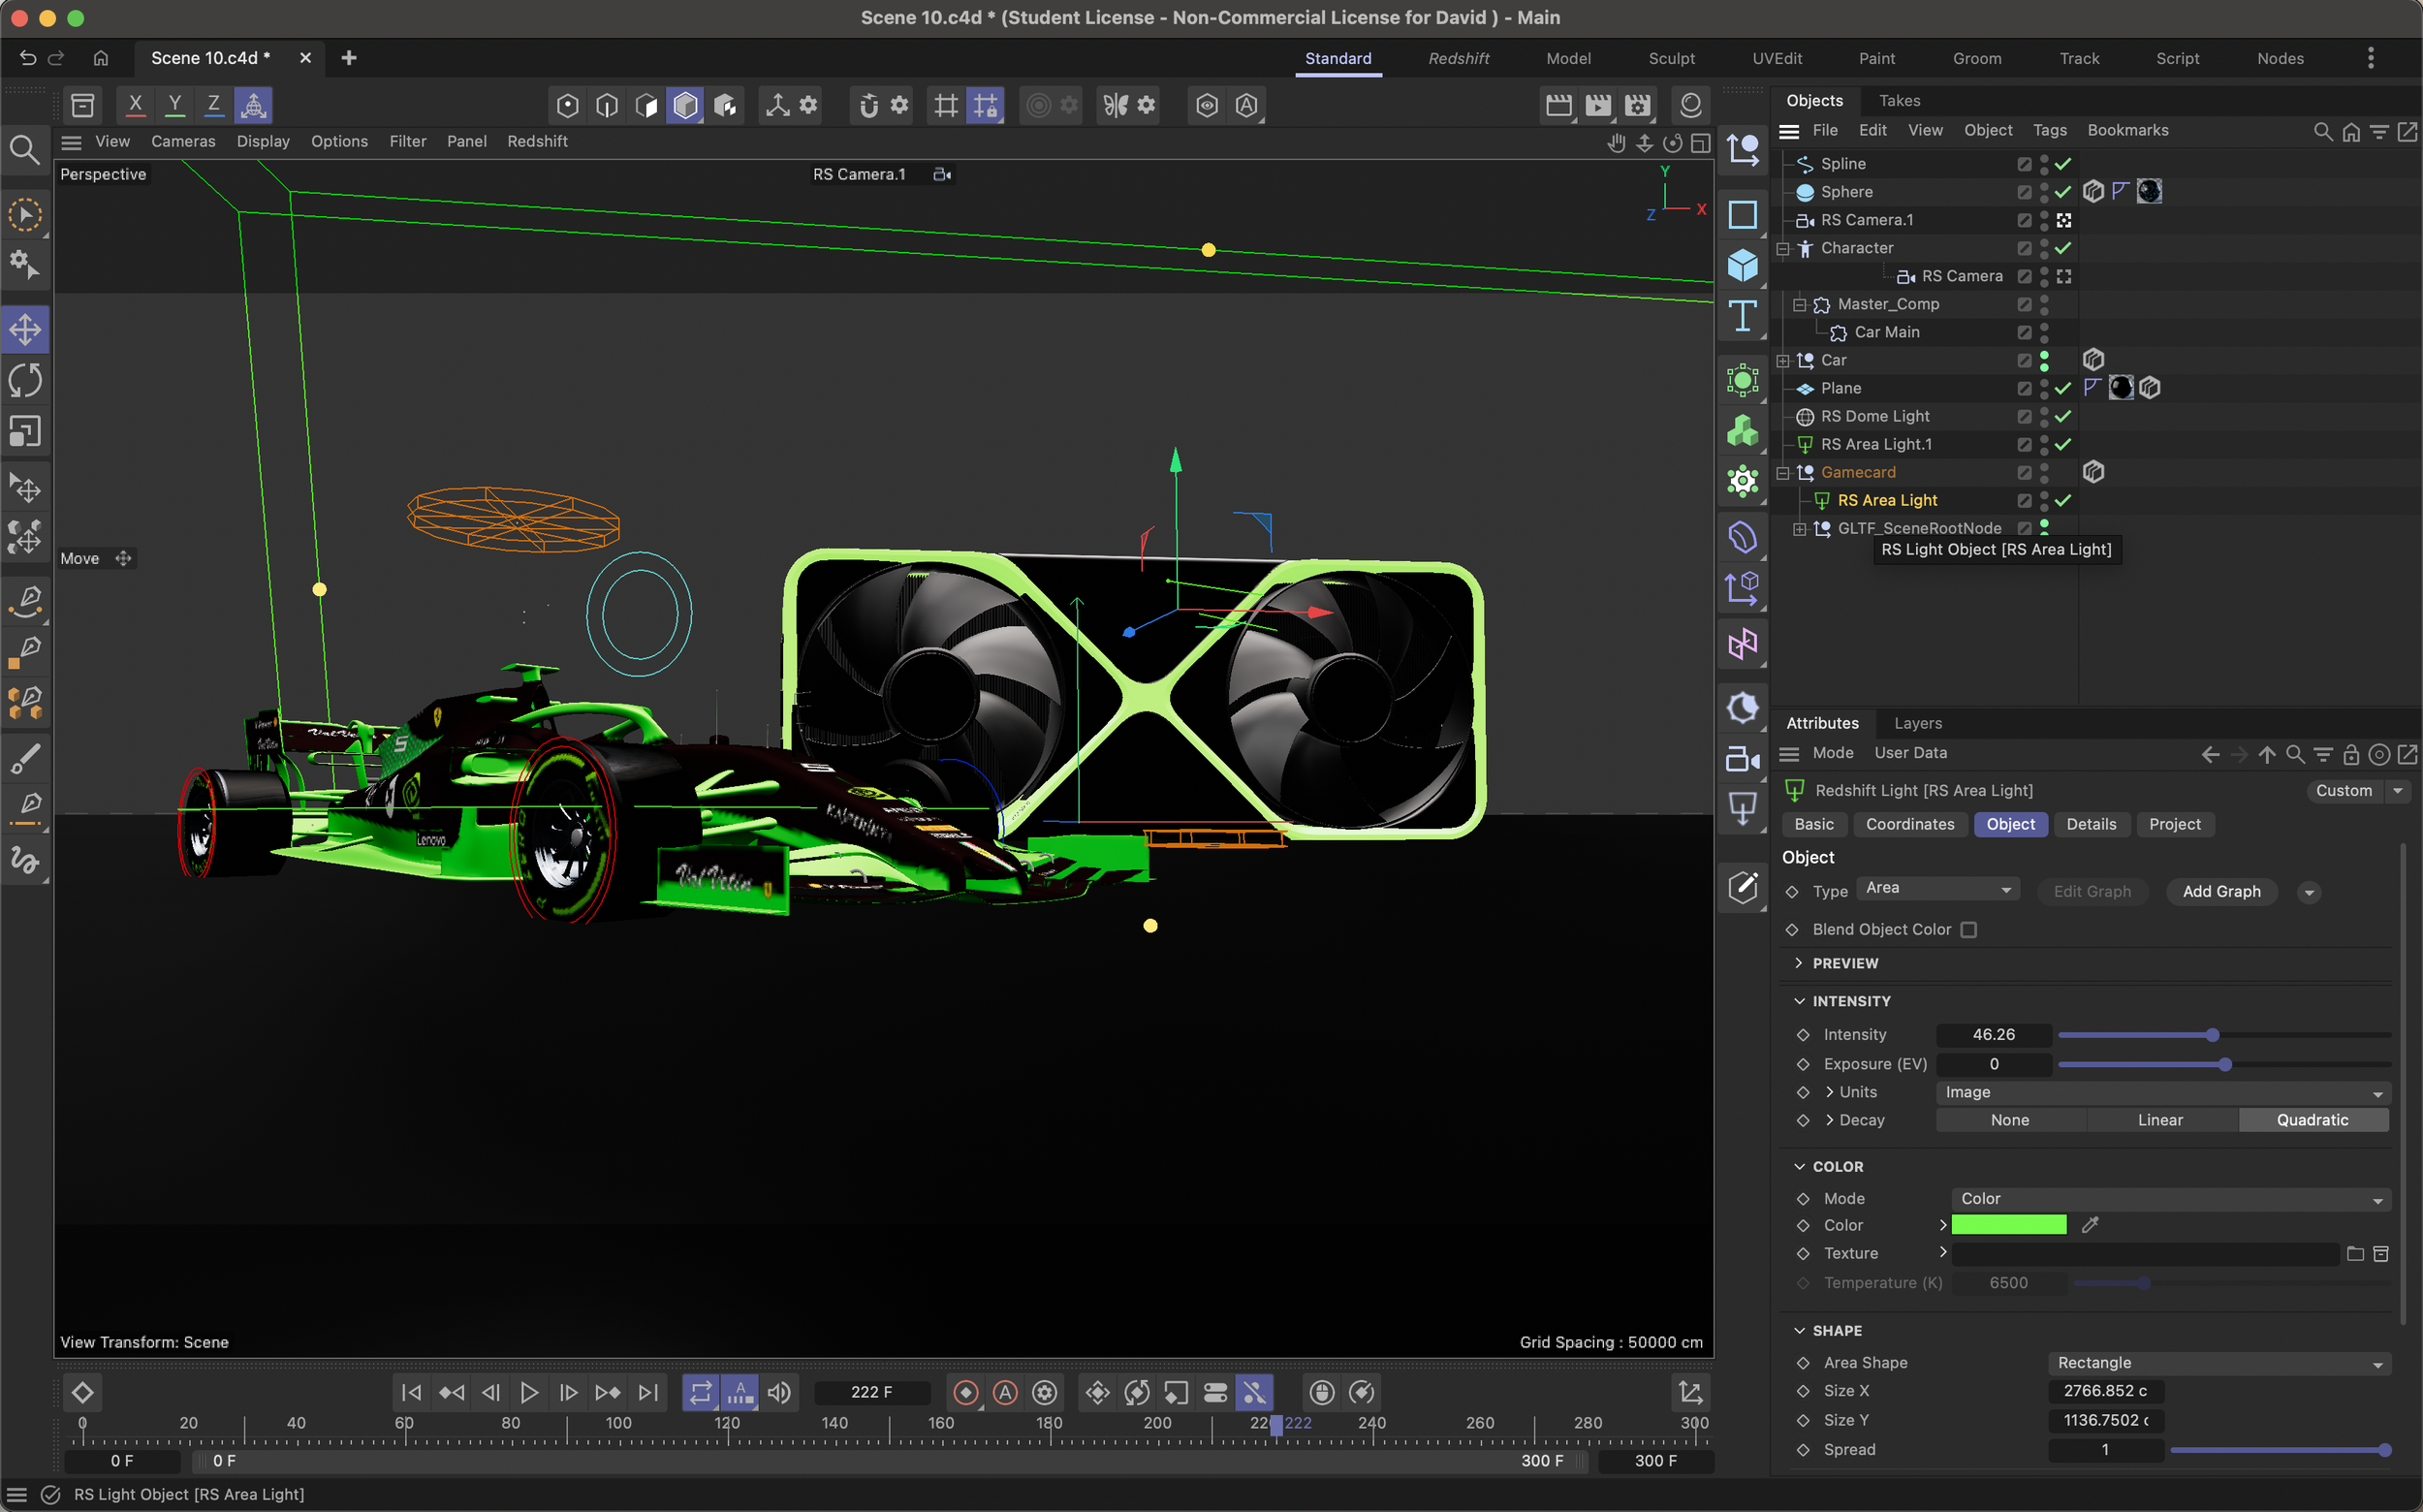The image size is (2423, 1512).
Task: Toggle Y axis lock
Action: tap(175, 105)
